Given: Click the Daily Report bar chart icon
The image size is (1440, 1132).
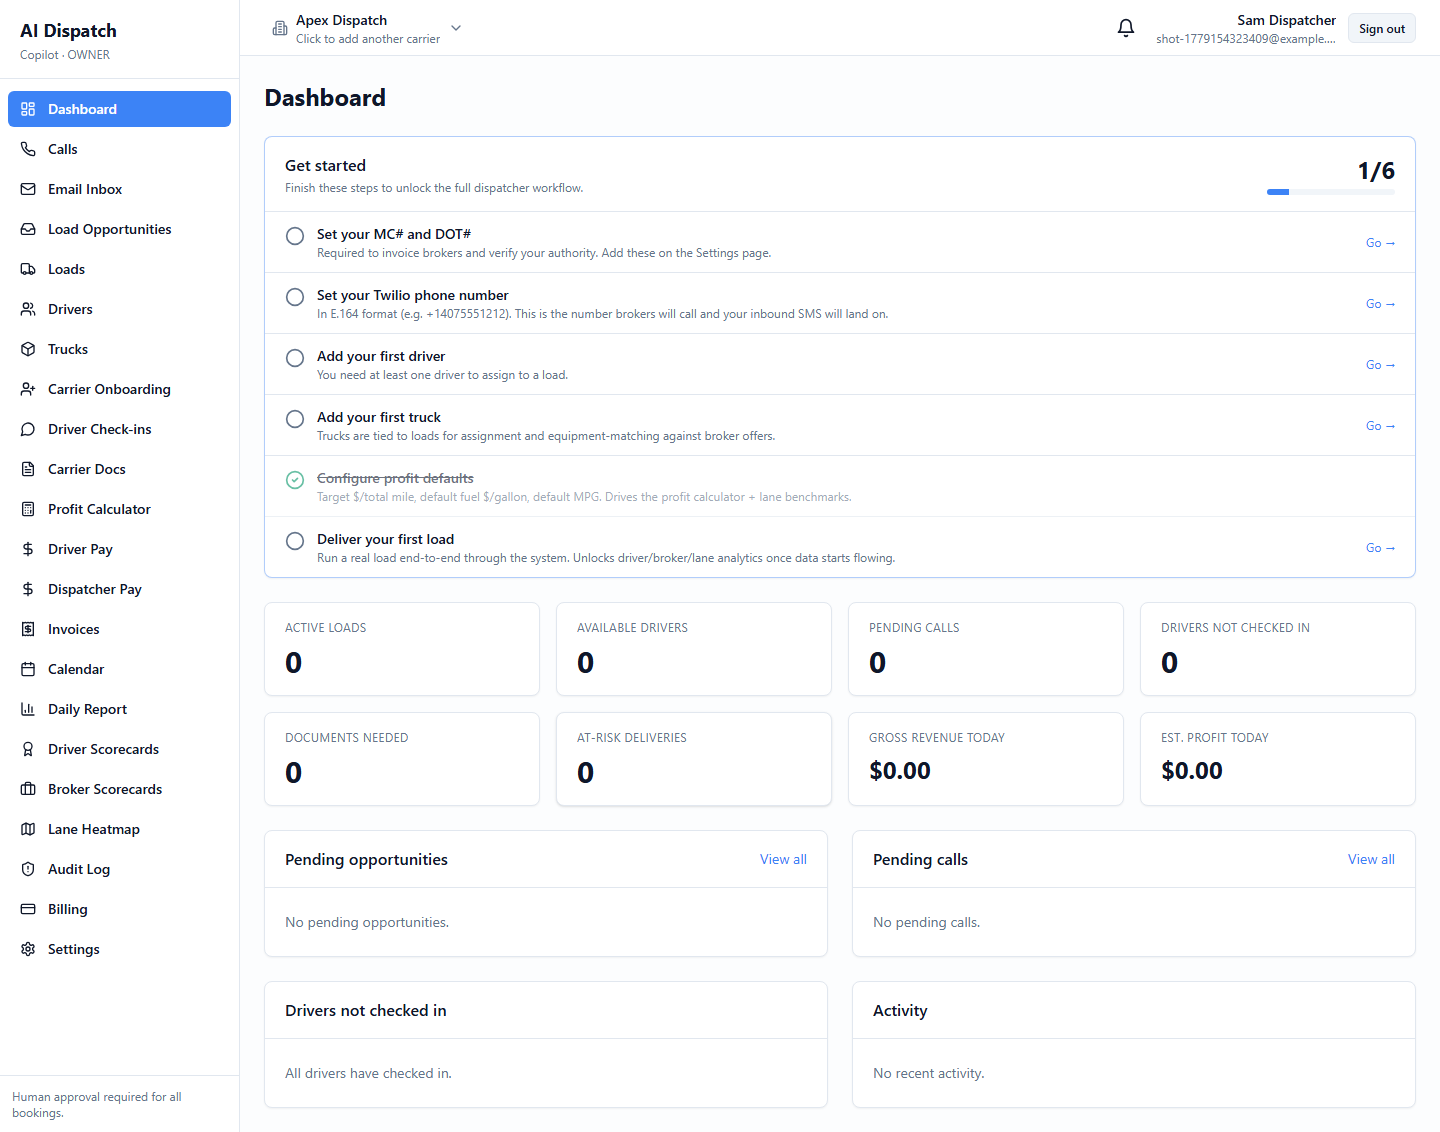Looking at the screenshot, I should point(28,709).
